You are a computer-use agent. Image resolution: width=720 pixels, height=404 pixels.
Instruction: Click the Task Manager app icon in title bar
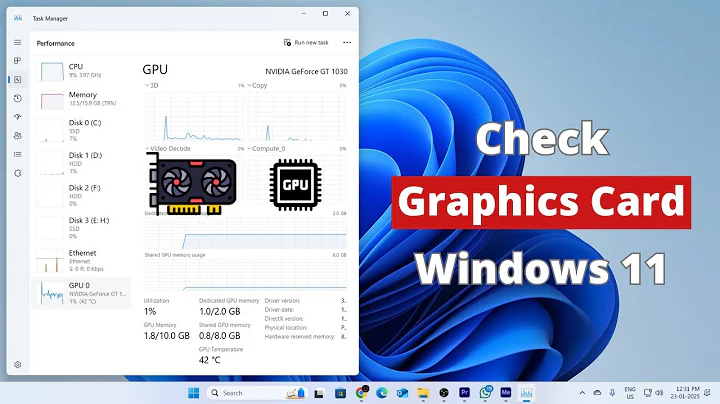[18, 18]
